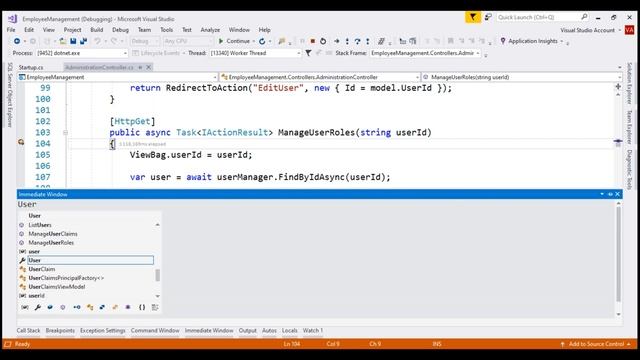Open the Solution Explorer side panel
The width and height of the screenshot is (640, 360).
coord(629,84)
